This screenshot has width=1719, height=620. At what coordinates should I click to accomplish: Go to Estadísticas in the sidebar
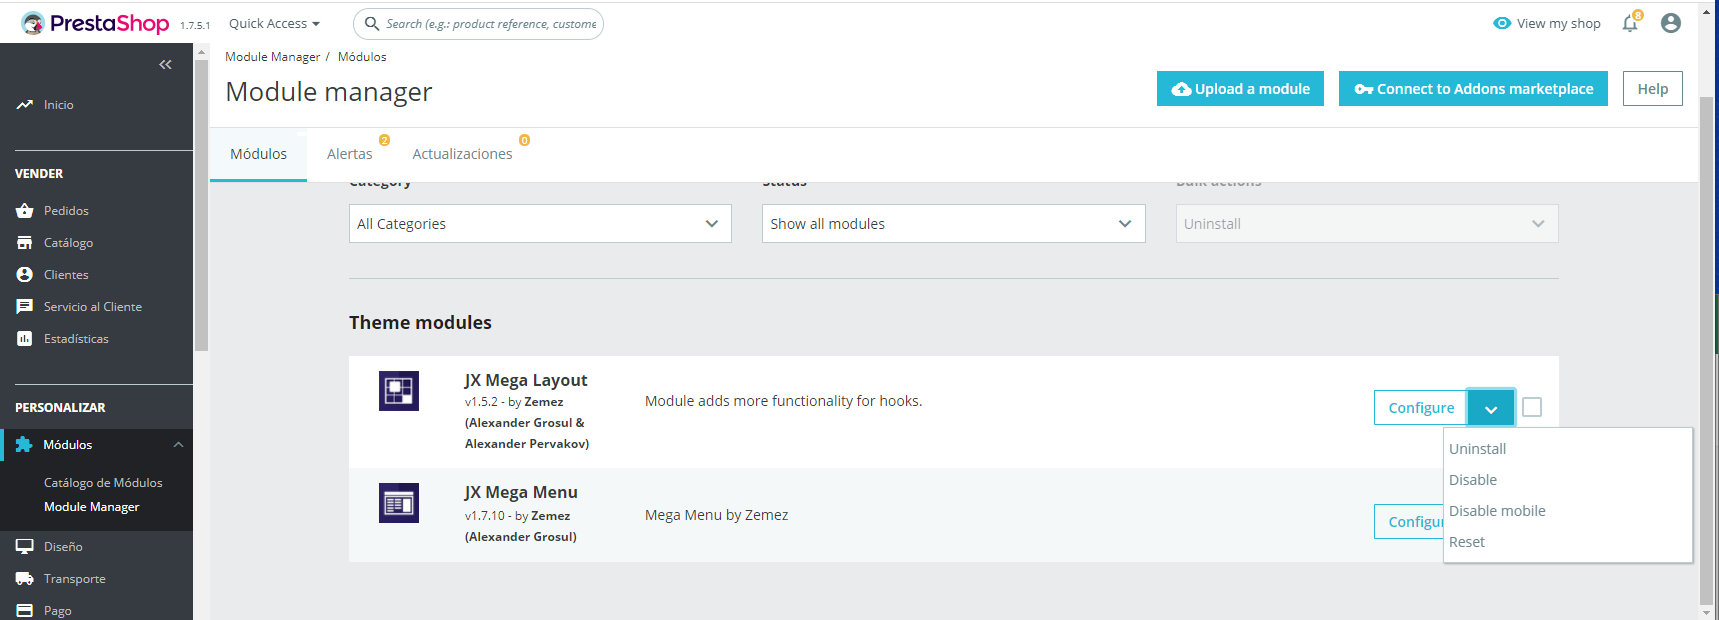click(x=76, y=339)
